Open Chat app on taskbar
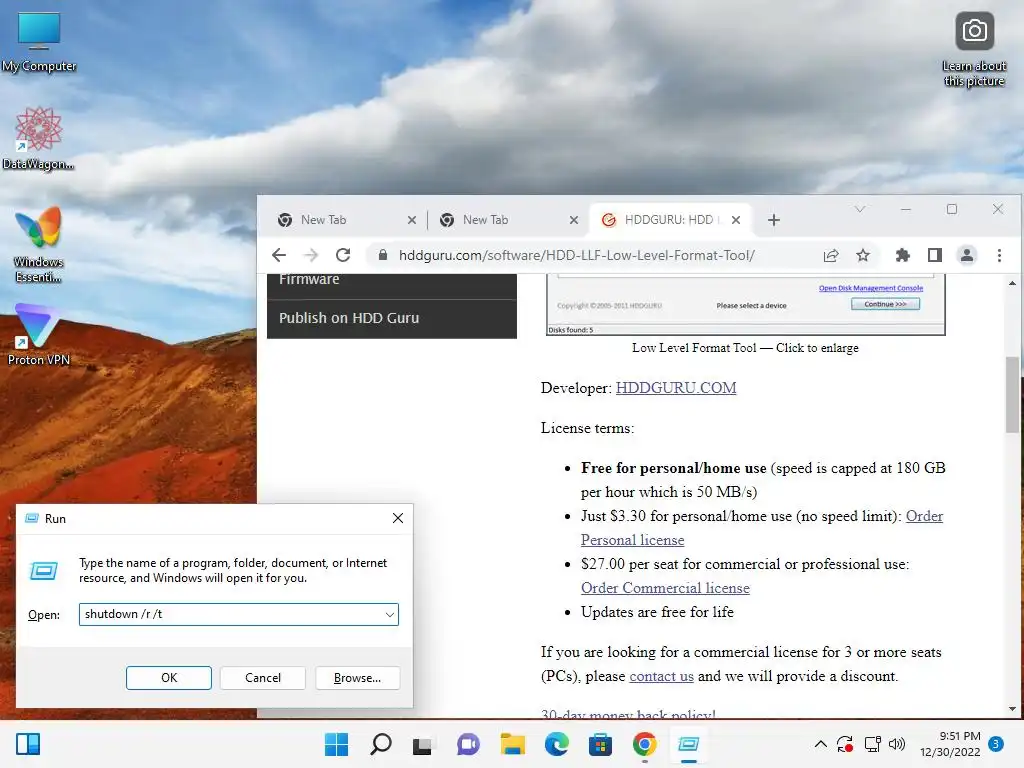 (468, 744)
